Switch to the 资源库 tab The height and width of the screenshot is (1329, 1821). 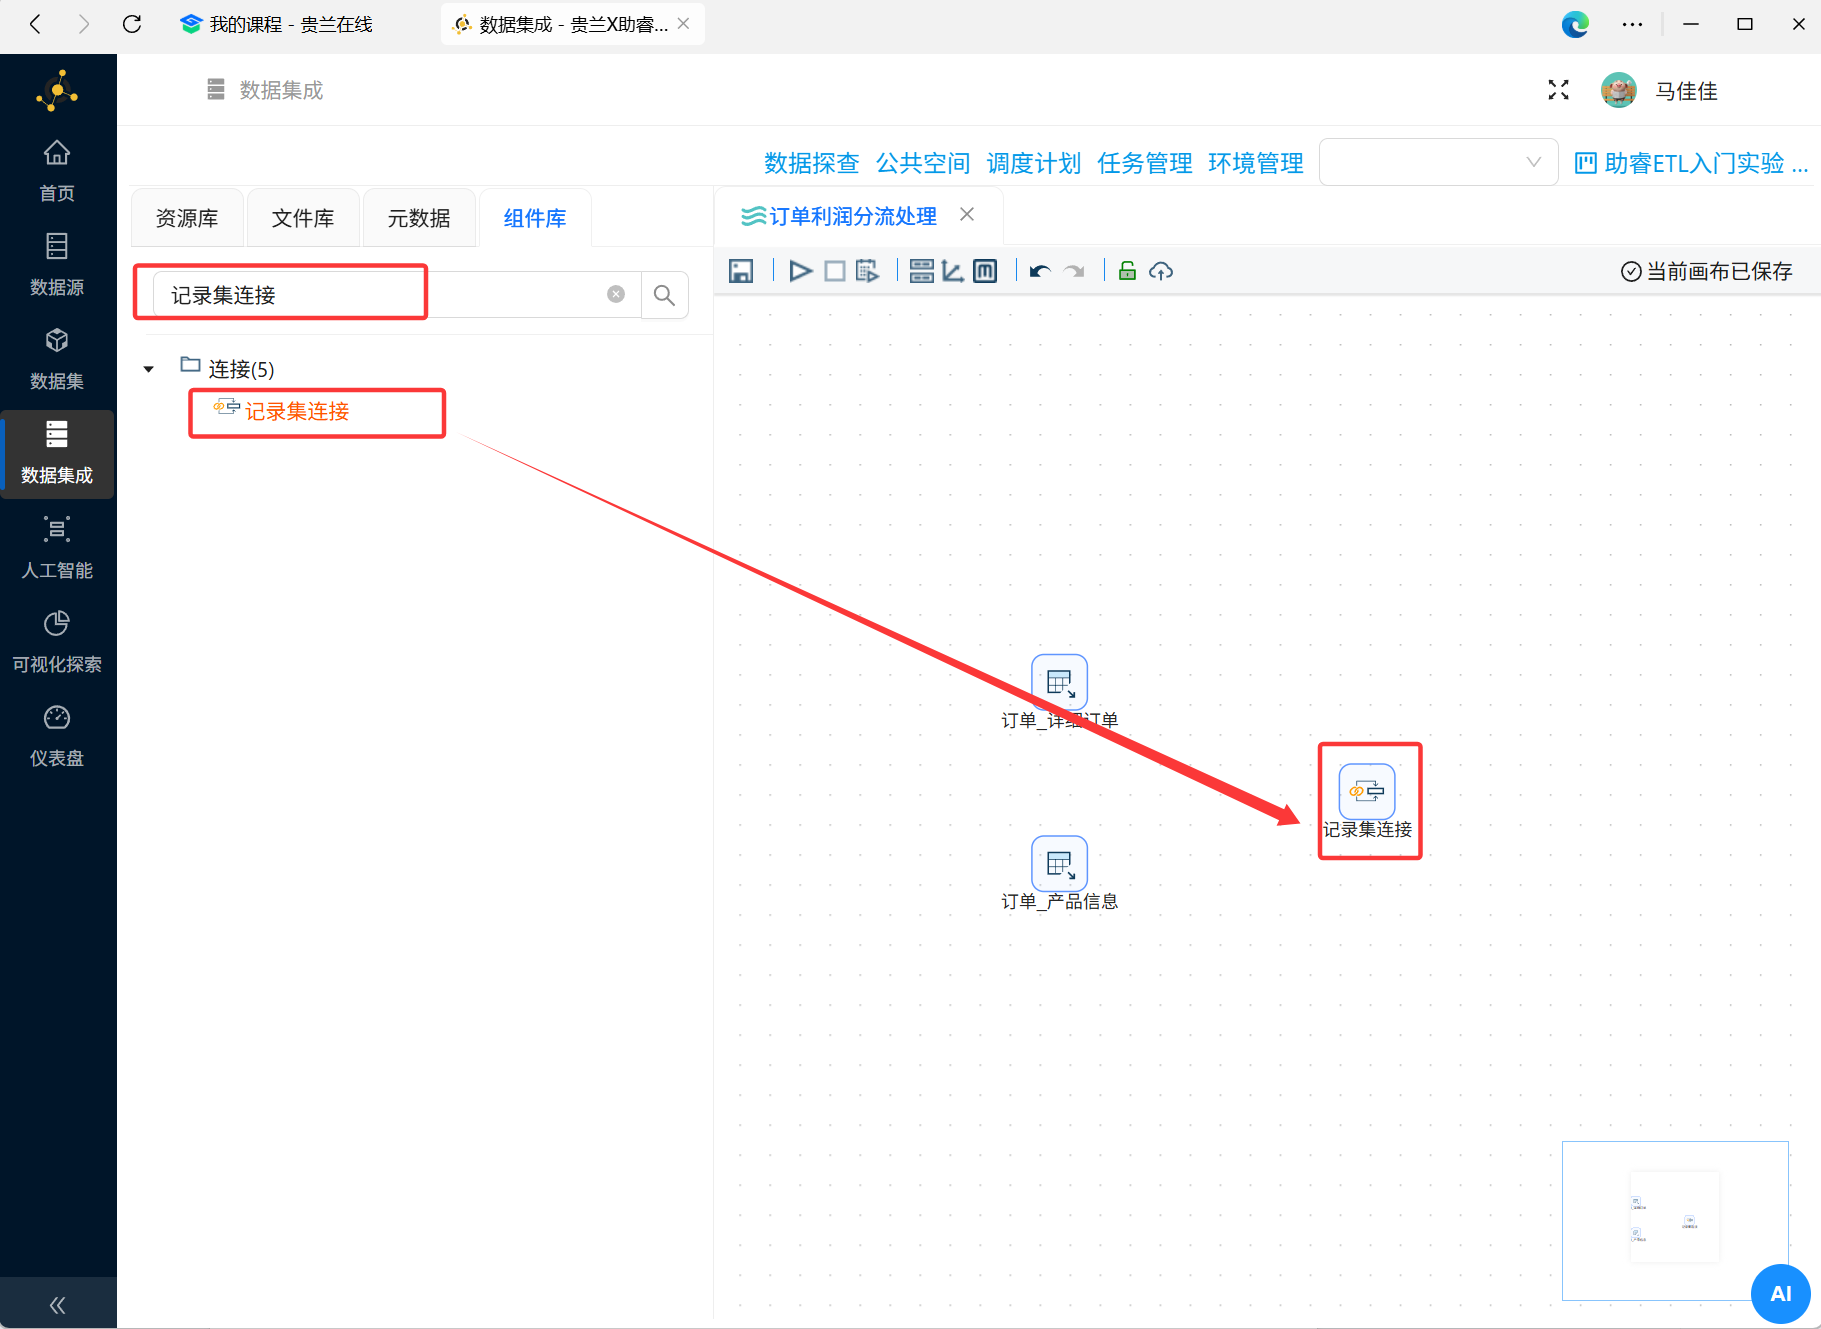[187, 218]
